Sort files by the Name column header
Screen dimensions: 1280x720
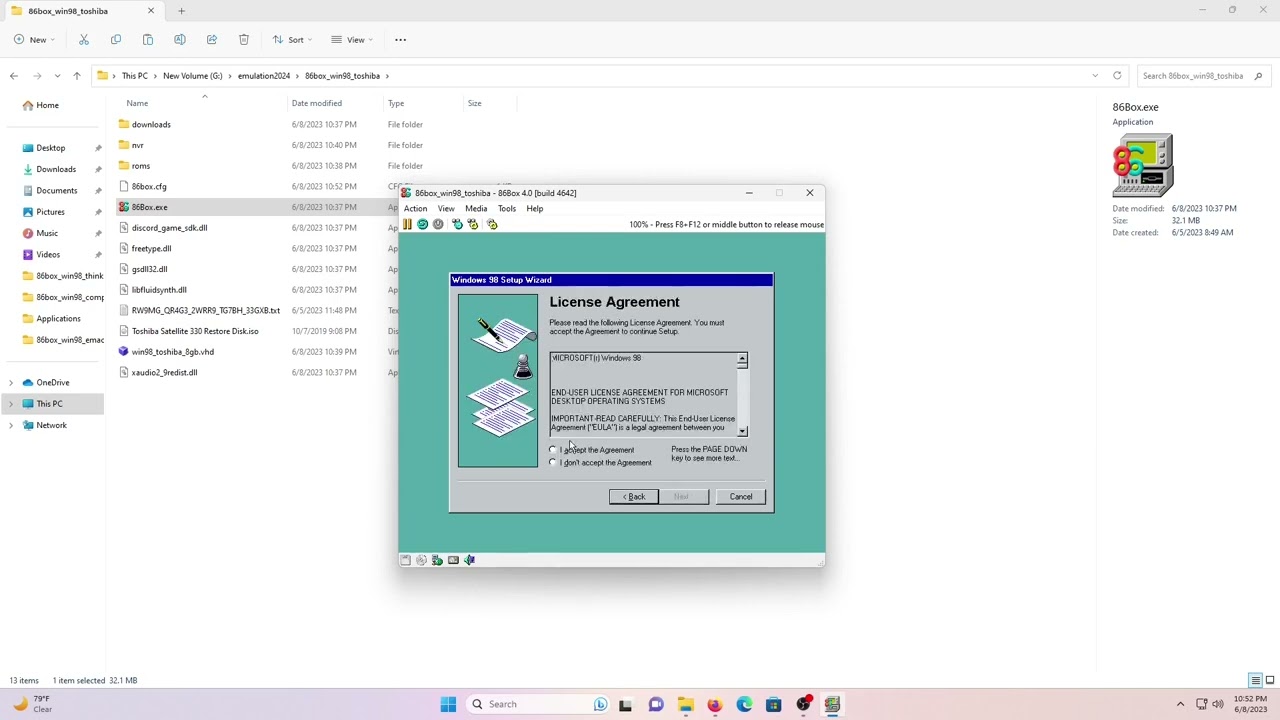tap(137, 103)
